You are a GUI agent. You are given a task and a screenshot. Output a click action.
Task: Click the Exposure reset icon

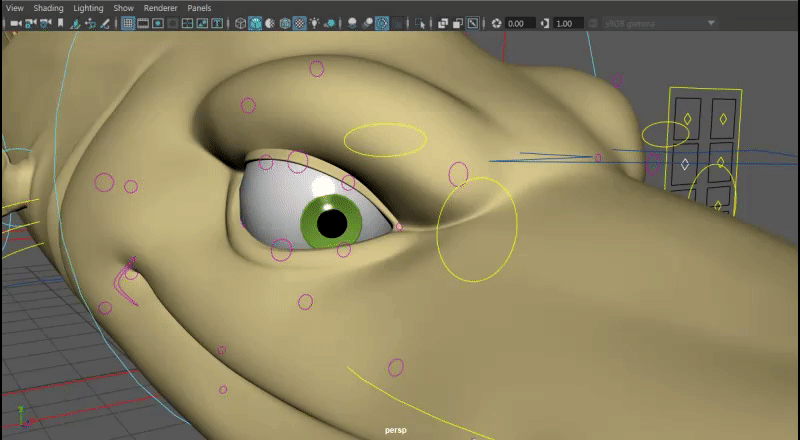coord(496,23)
